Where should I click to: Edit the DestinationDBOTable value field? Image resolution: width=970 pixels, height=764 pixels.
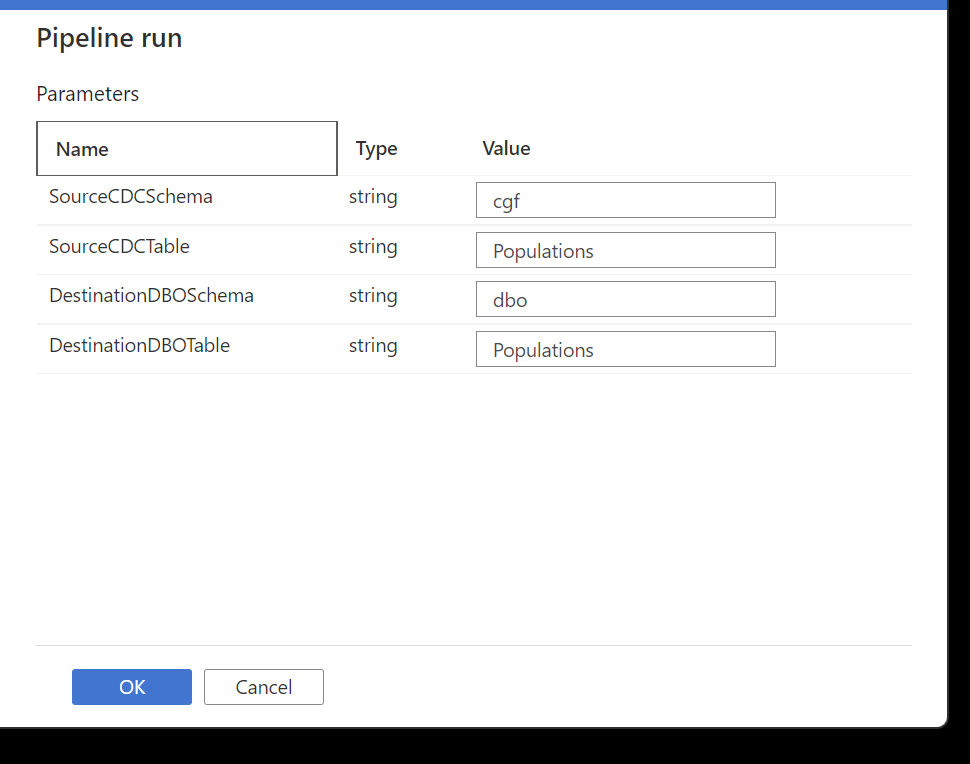point(625,349)
